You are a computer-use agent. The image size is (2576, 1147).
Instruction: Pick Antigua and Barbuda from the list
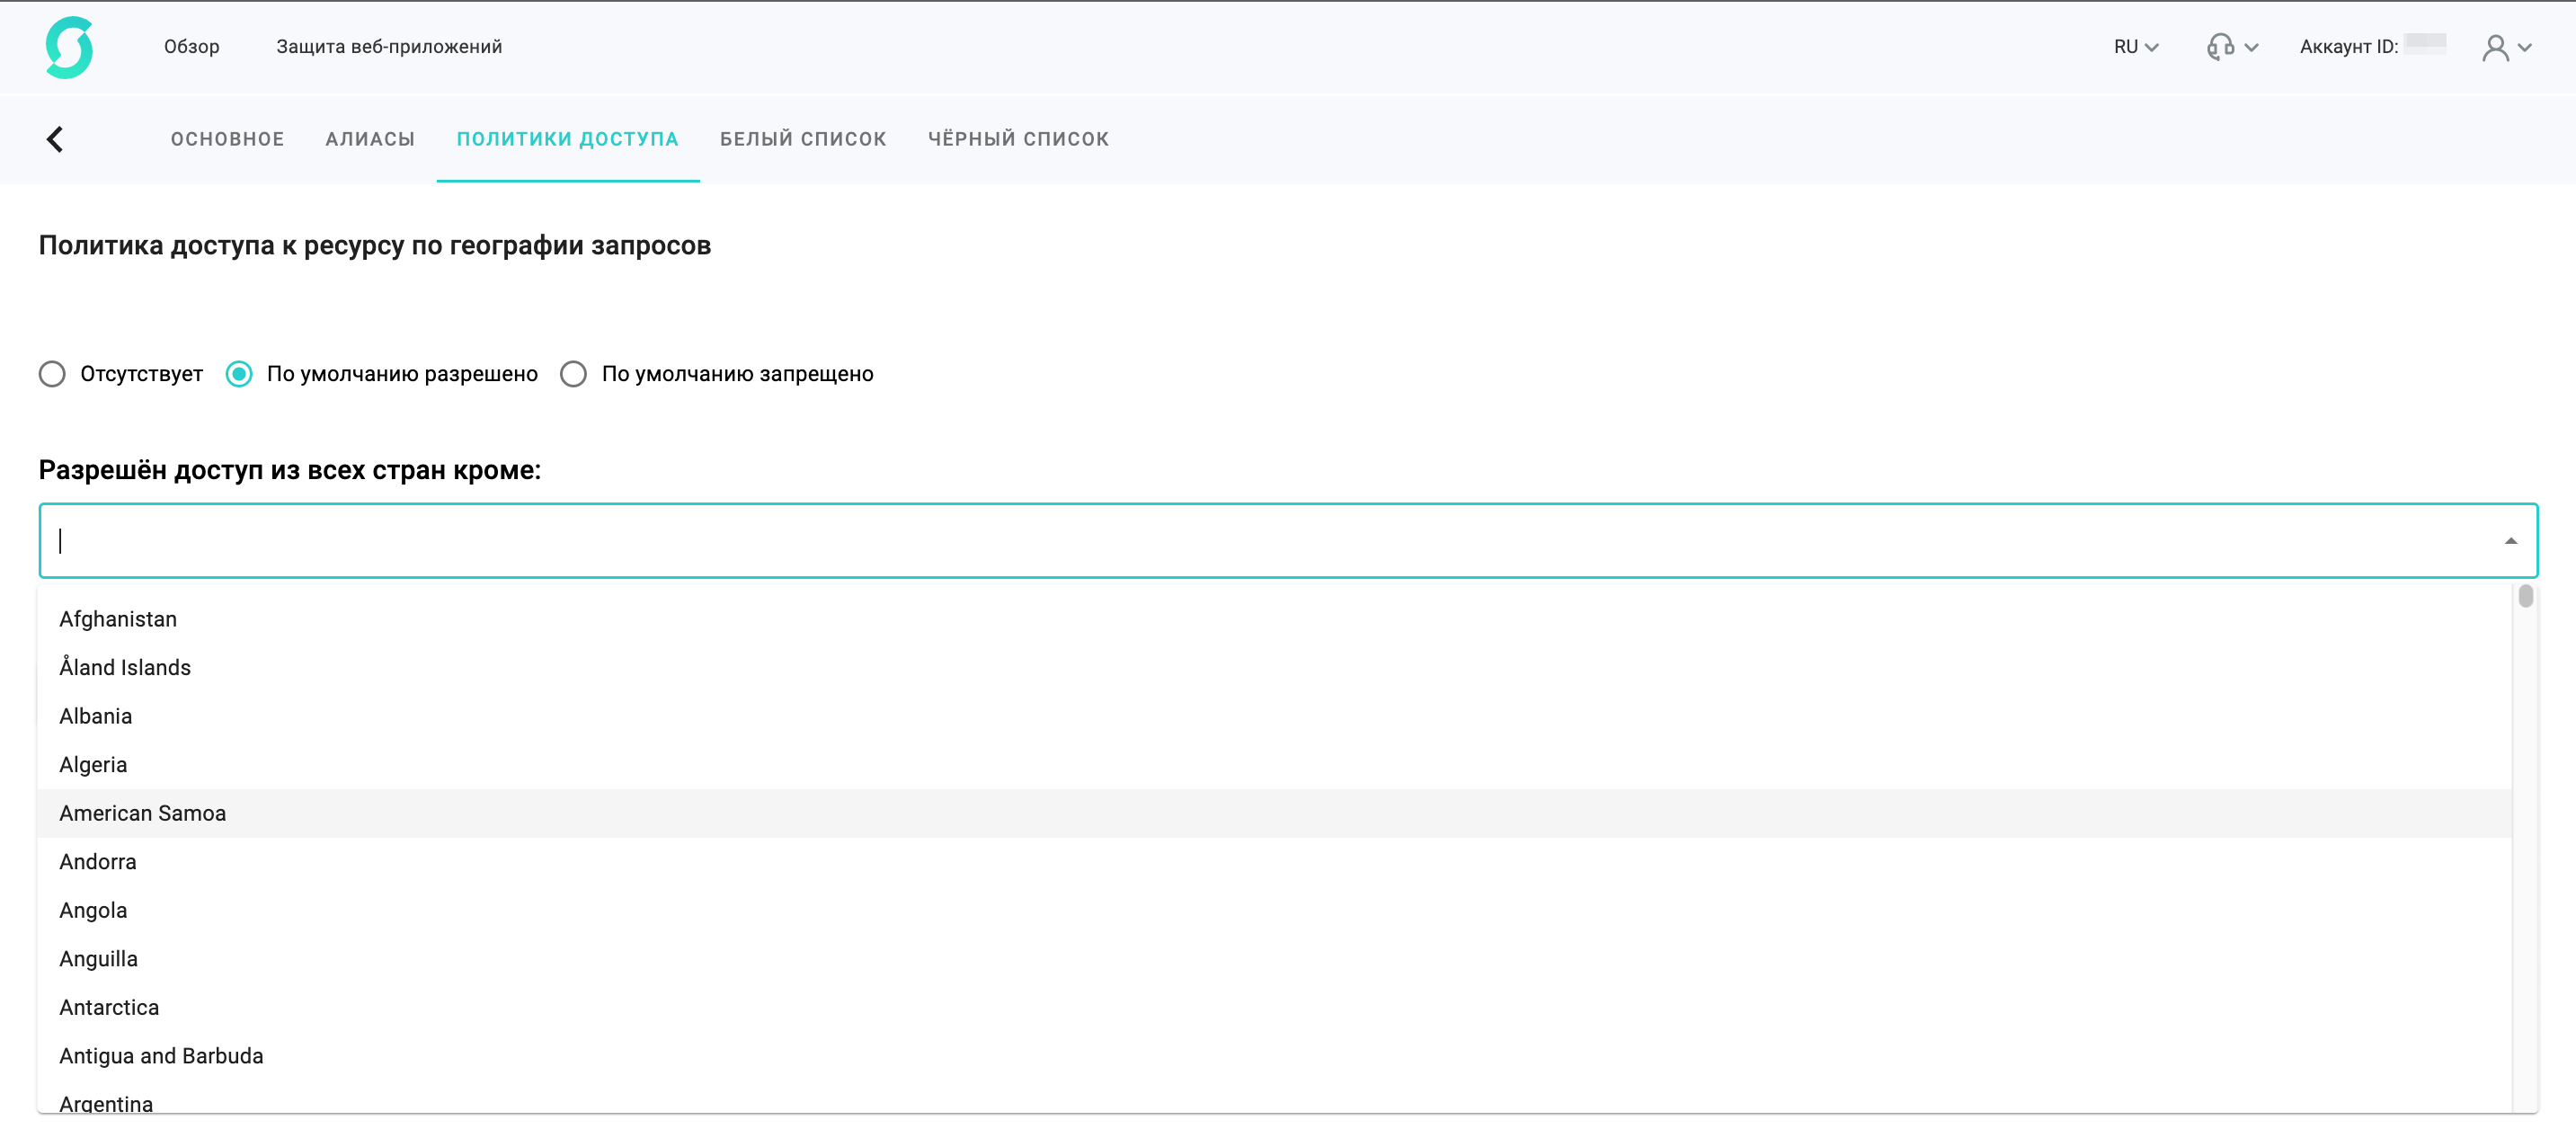[161, 1056]
